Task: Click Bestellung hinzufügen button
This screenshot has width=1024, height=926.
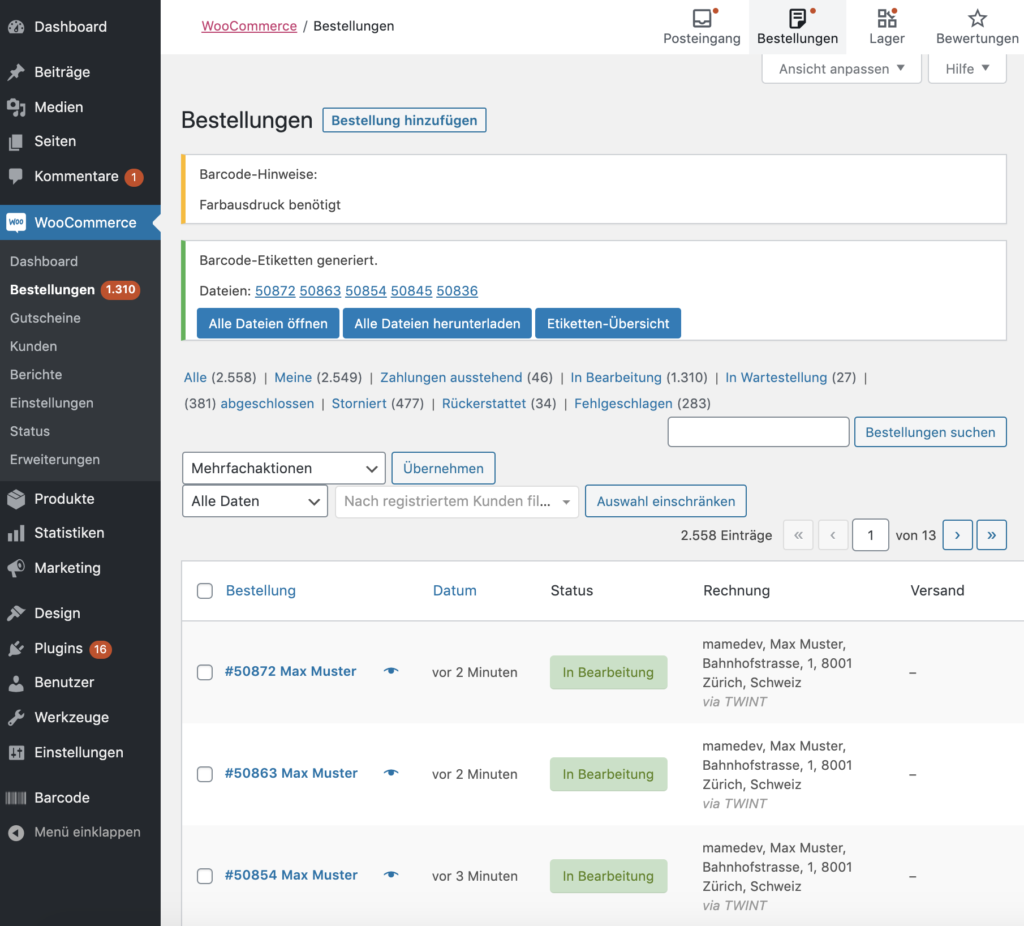Action: point(404,120)
